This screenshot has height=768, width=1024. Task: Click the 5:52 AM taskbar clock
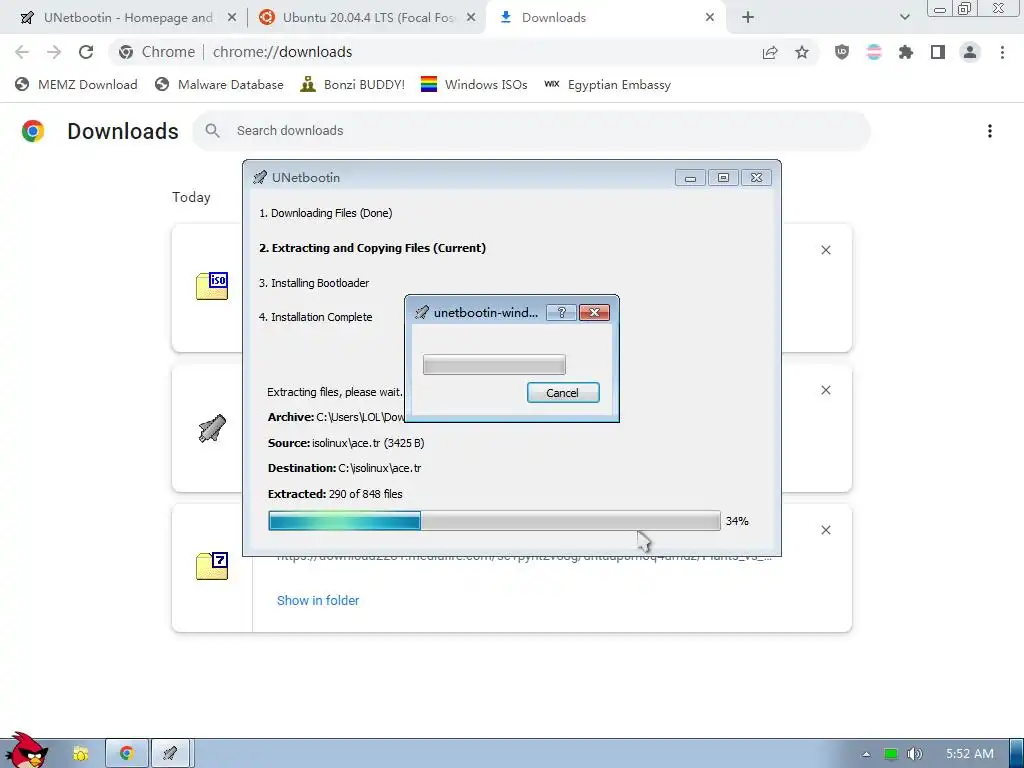pyautogui.click(x=970, y=754)
